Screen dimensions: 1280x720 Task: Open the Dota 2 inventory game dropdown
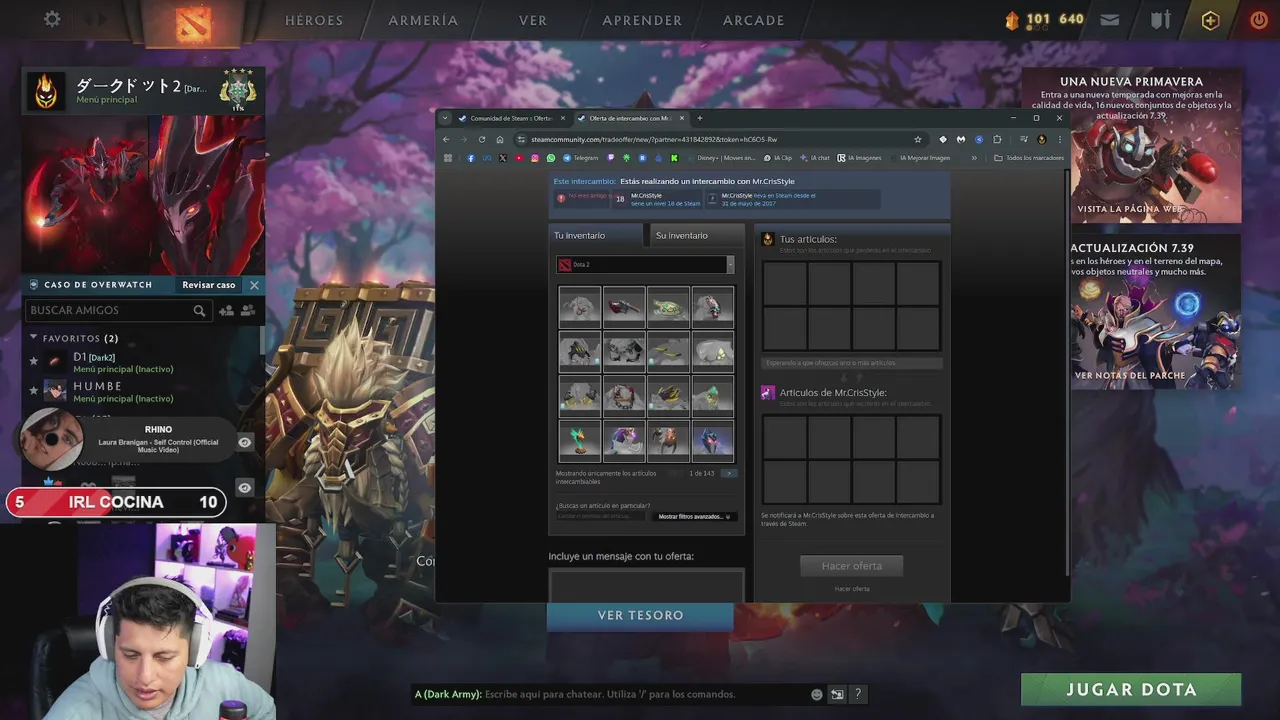click(645, 265)
